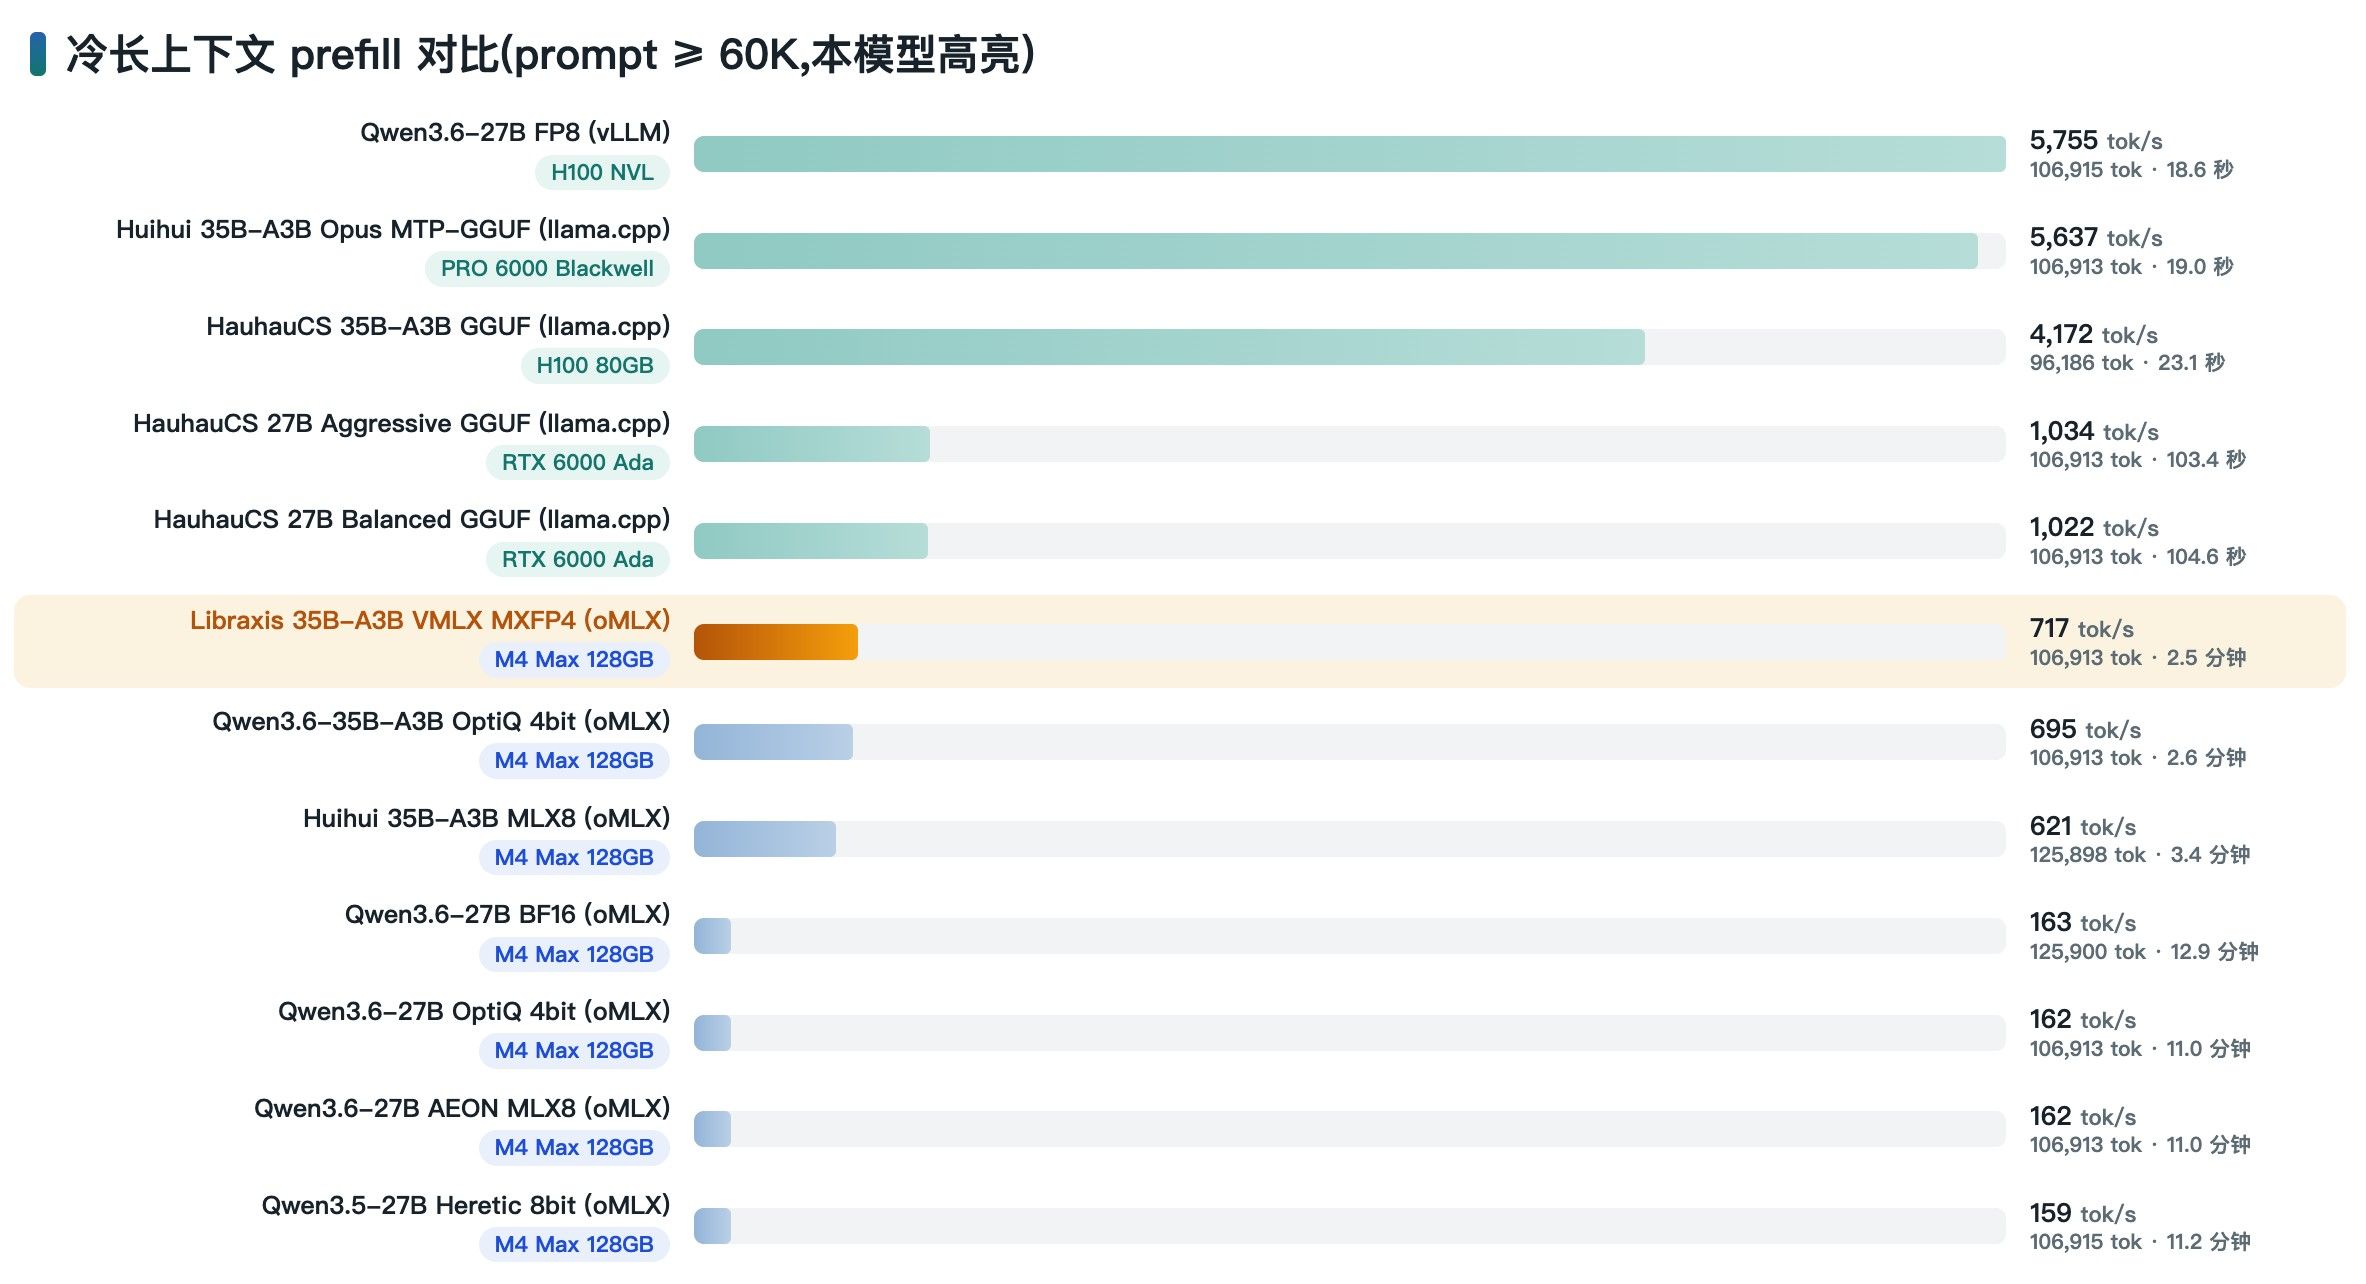Click 'M4 Max 128GB' badge under Libraxis
Viewport: 2366px width, 1284px height.
(574, 659)
